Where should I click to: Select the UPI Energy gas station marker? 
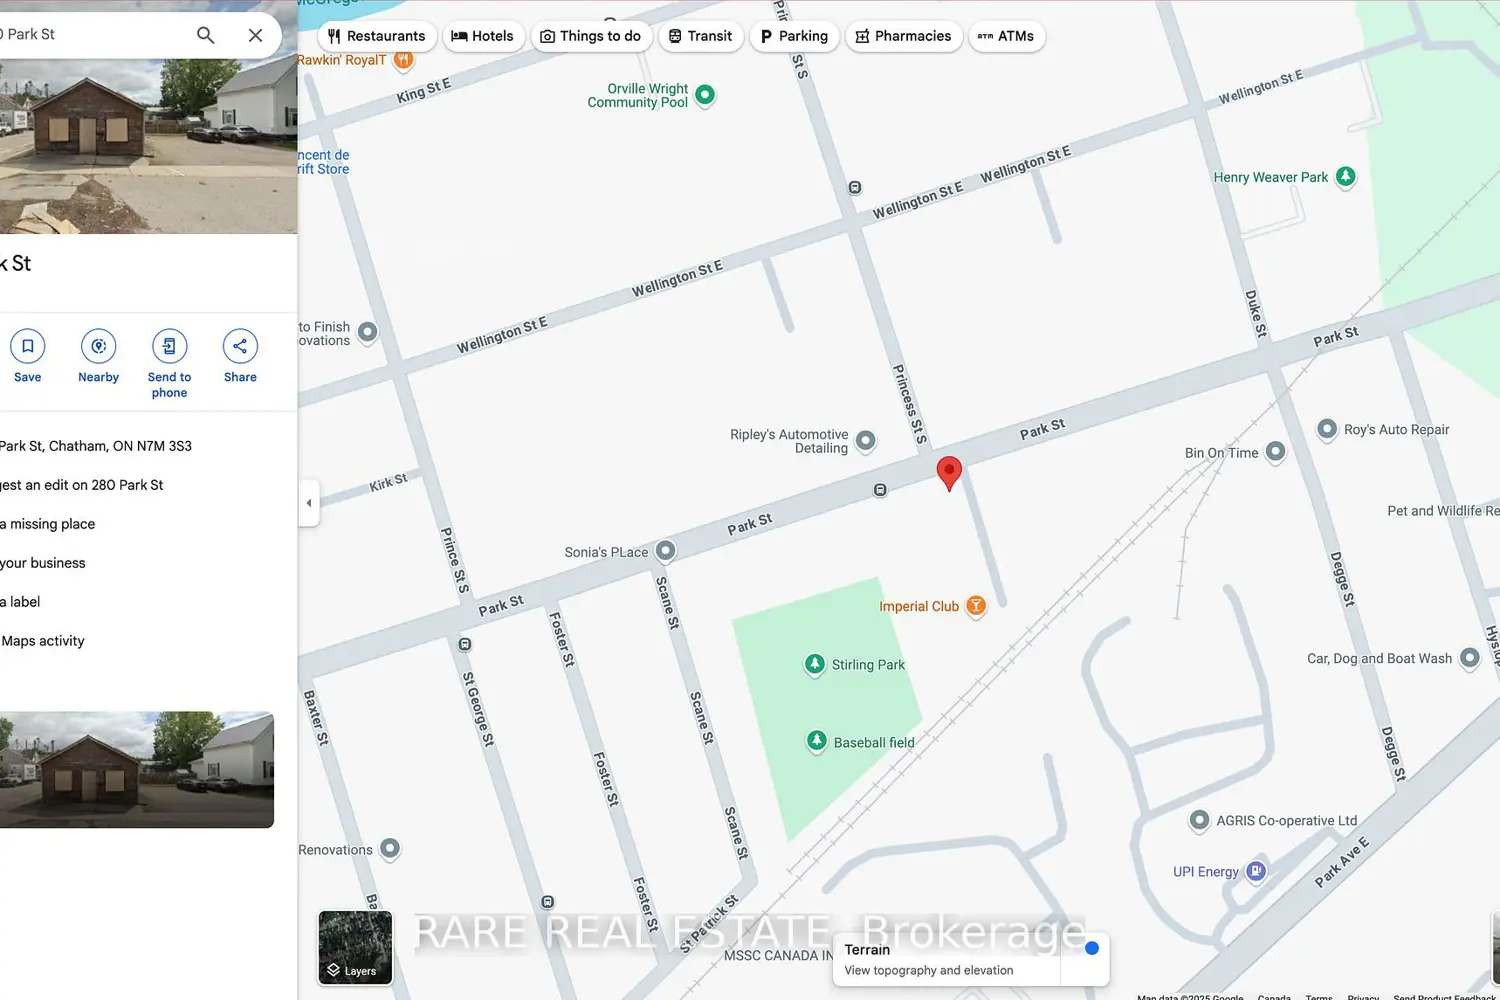(1255, 871)
